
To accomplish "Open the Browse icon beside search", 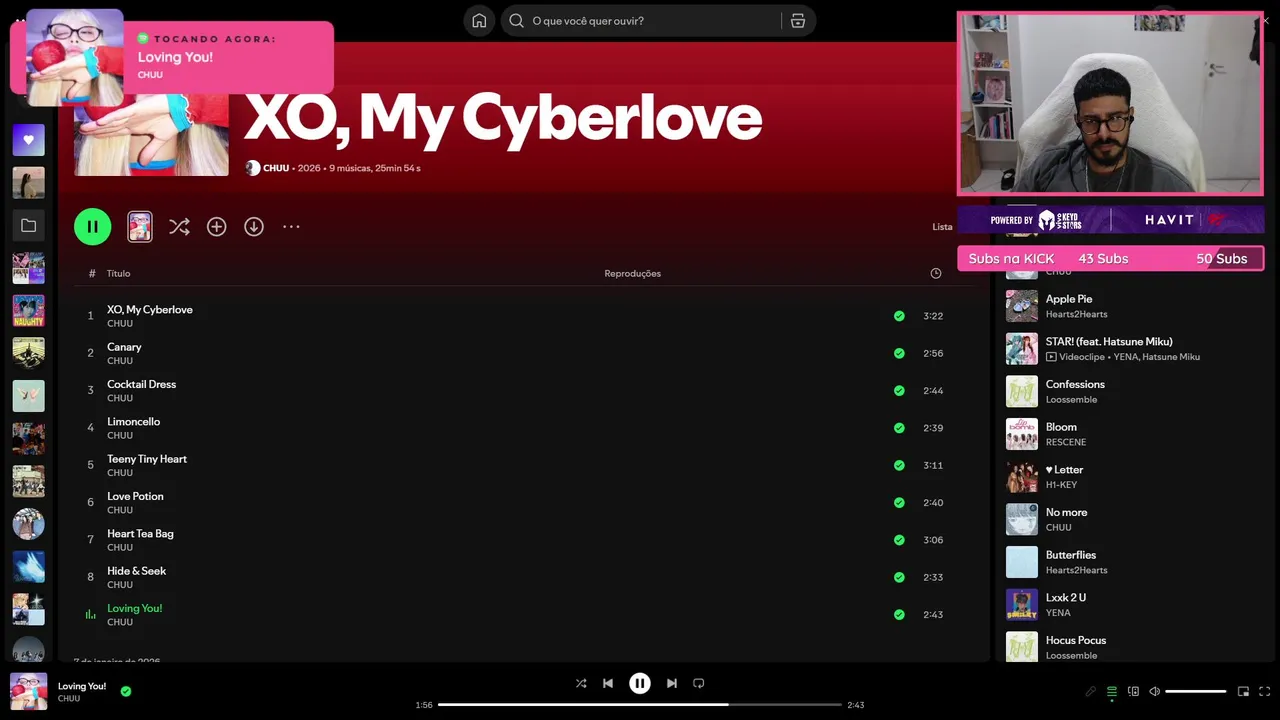I will coord(798,21).
